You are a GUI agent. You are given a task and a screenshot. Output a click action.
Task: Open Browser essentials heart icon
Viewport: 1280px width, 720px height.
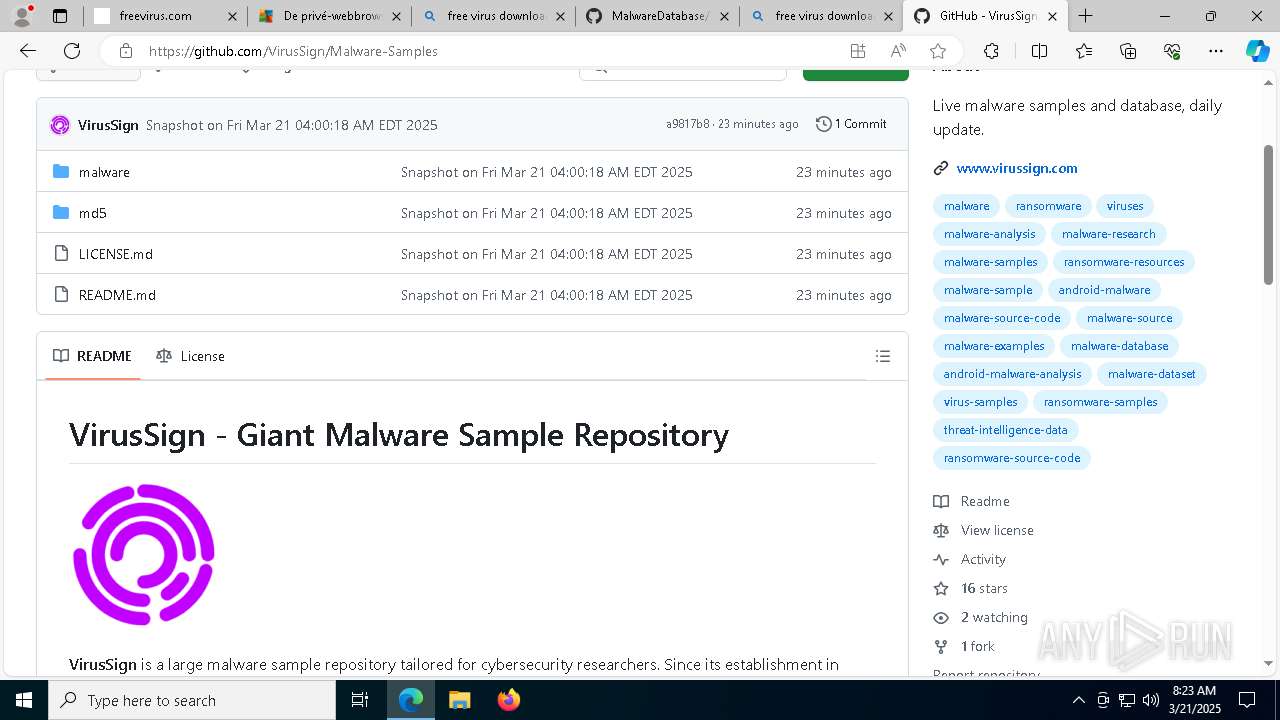point(1172,51)
